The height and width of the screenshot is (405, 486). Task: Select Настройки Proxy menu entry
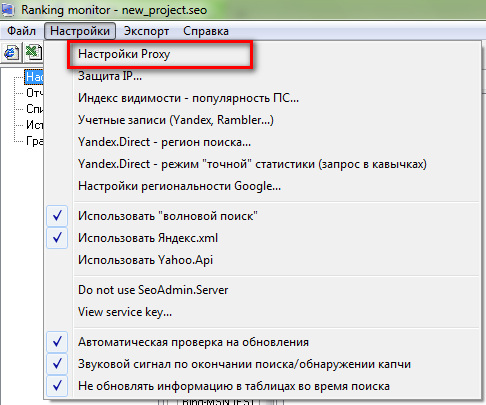pos(263,54)
